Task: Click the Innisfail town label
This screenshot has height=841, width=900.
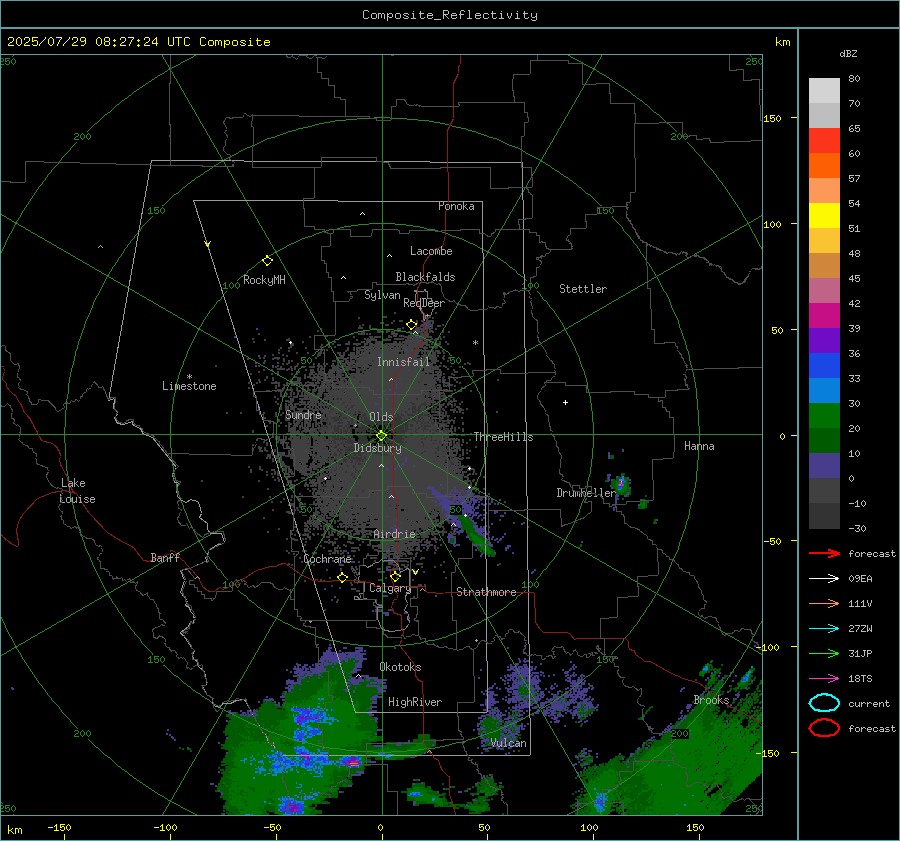Action: tap(403, 362)
